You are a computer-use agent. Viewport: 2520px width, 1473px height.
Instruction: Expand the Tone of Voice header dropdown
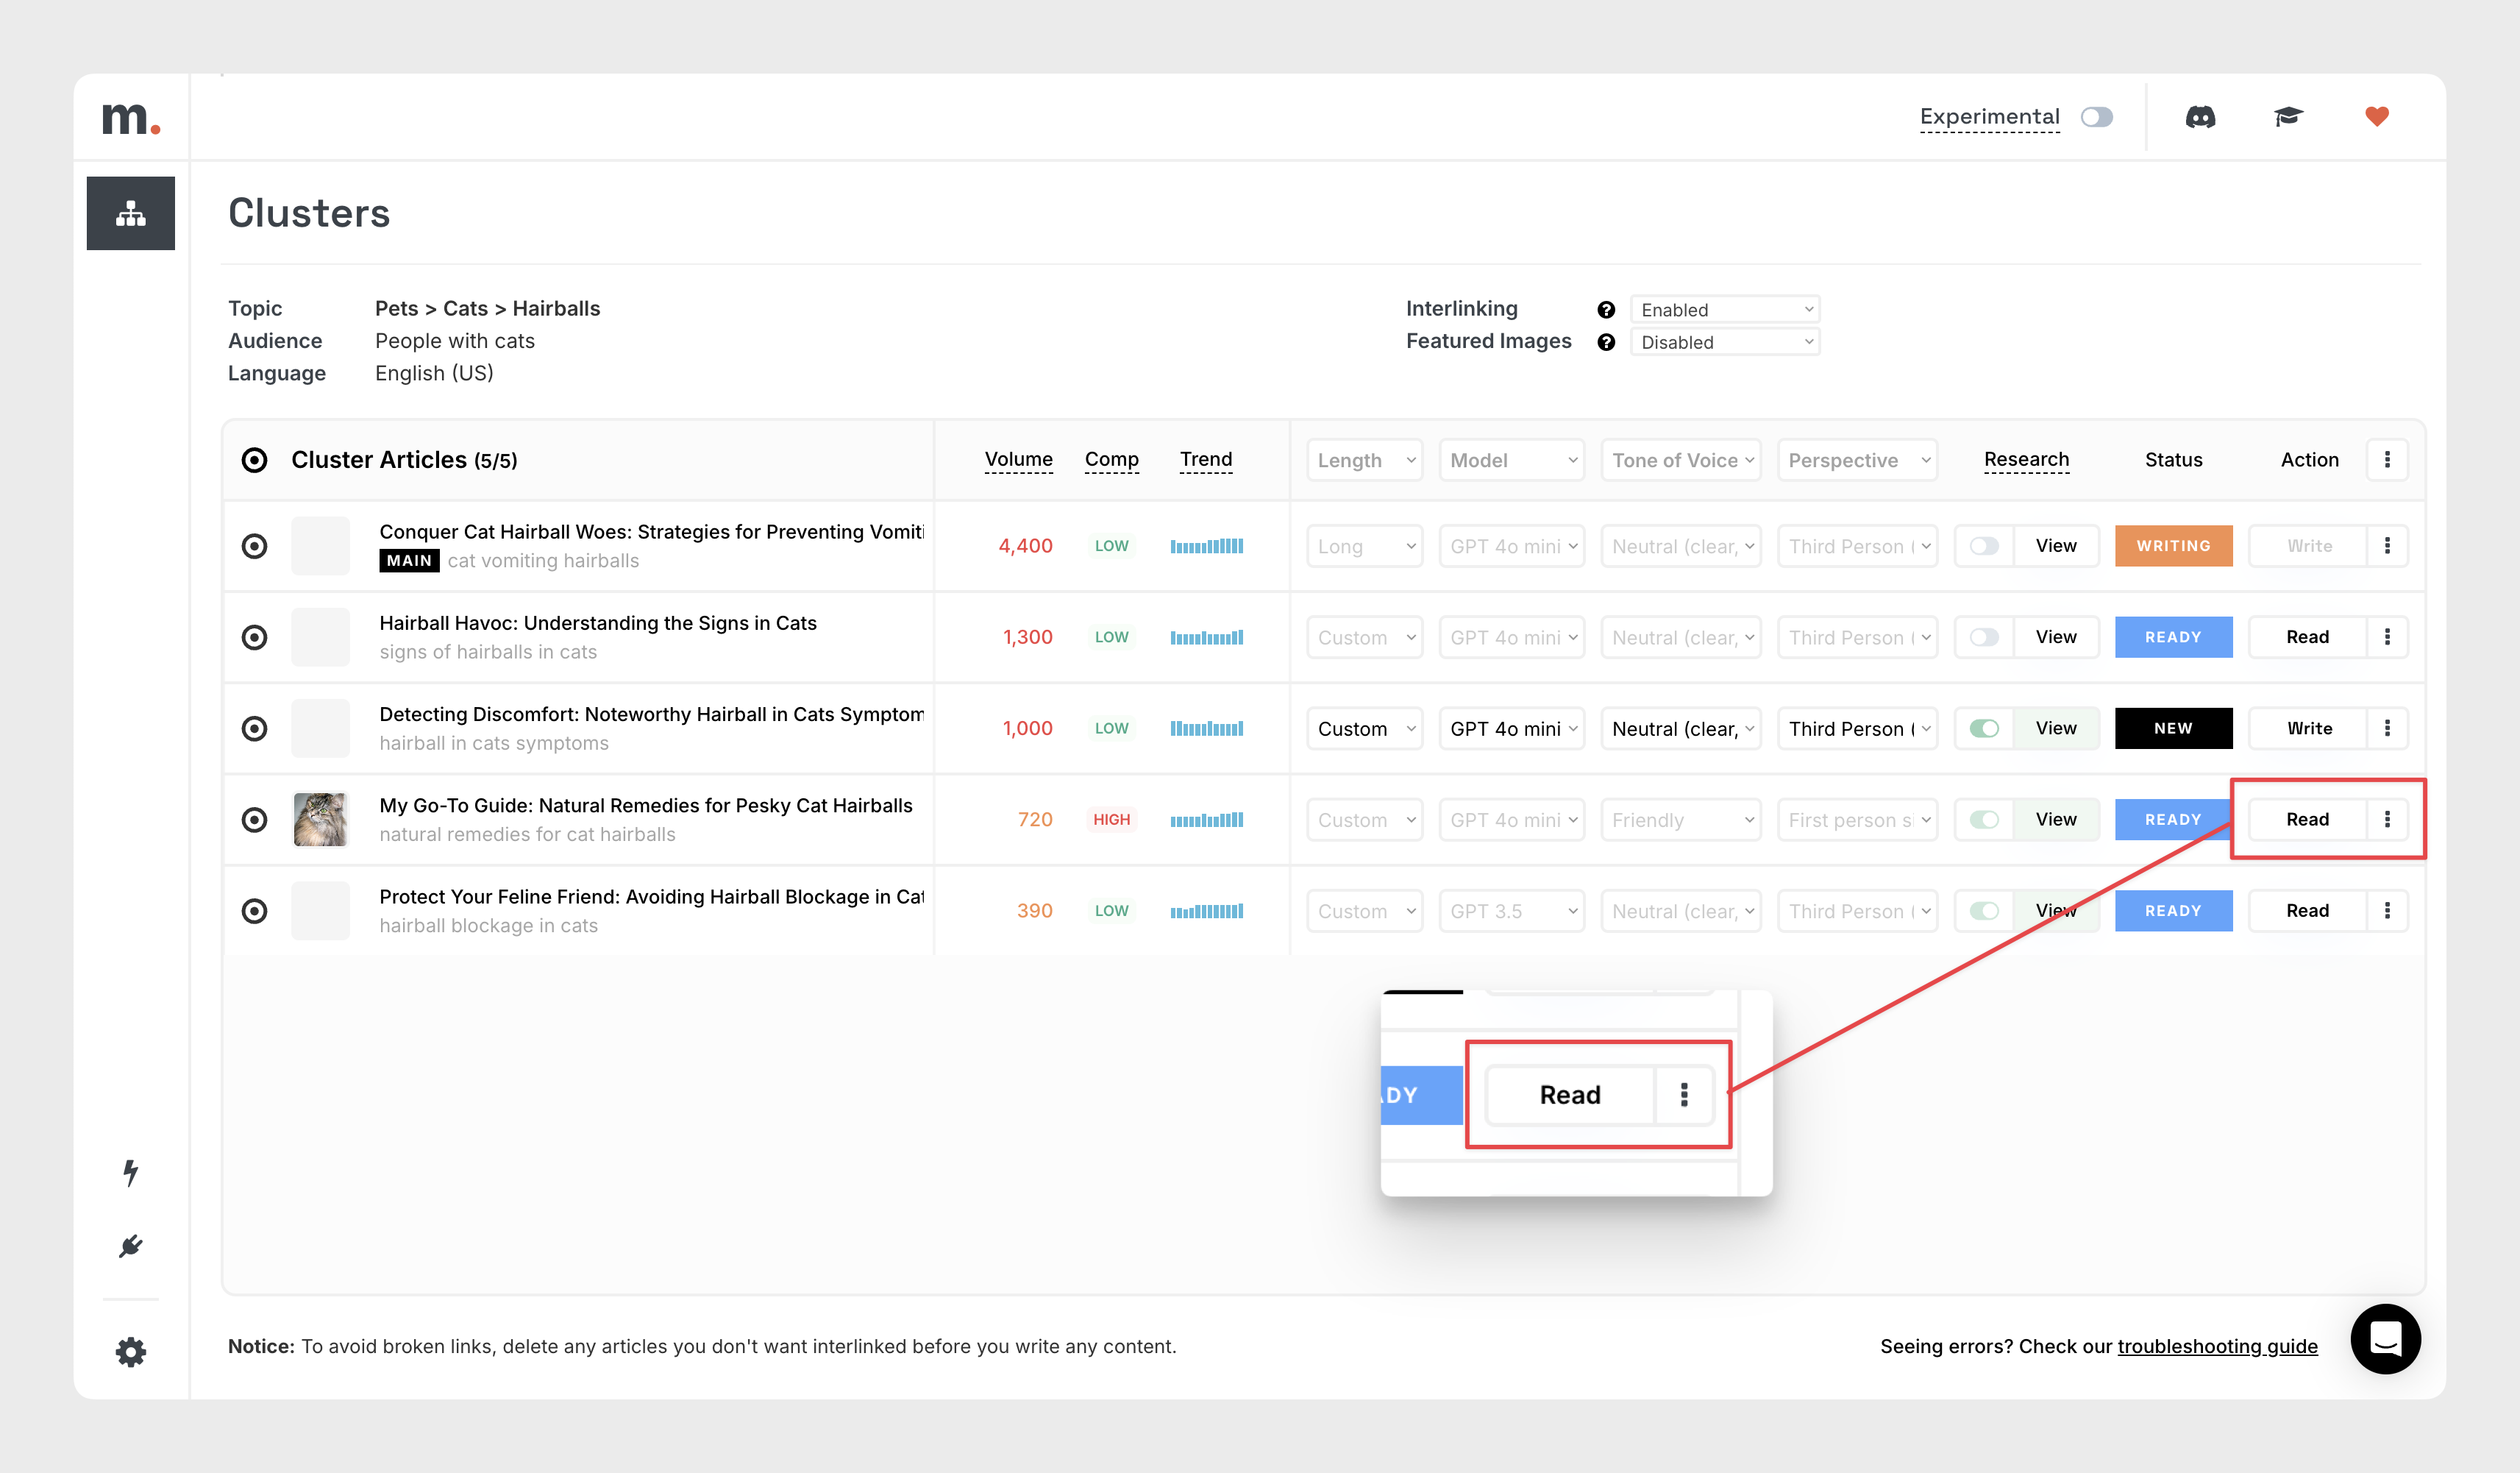click(1681, 460)
